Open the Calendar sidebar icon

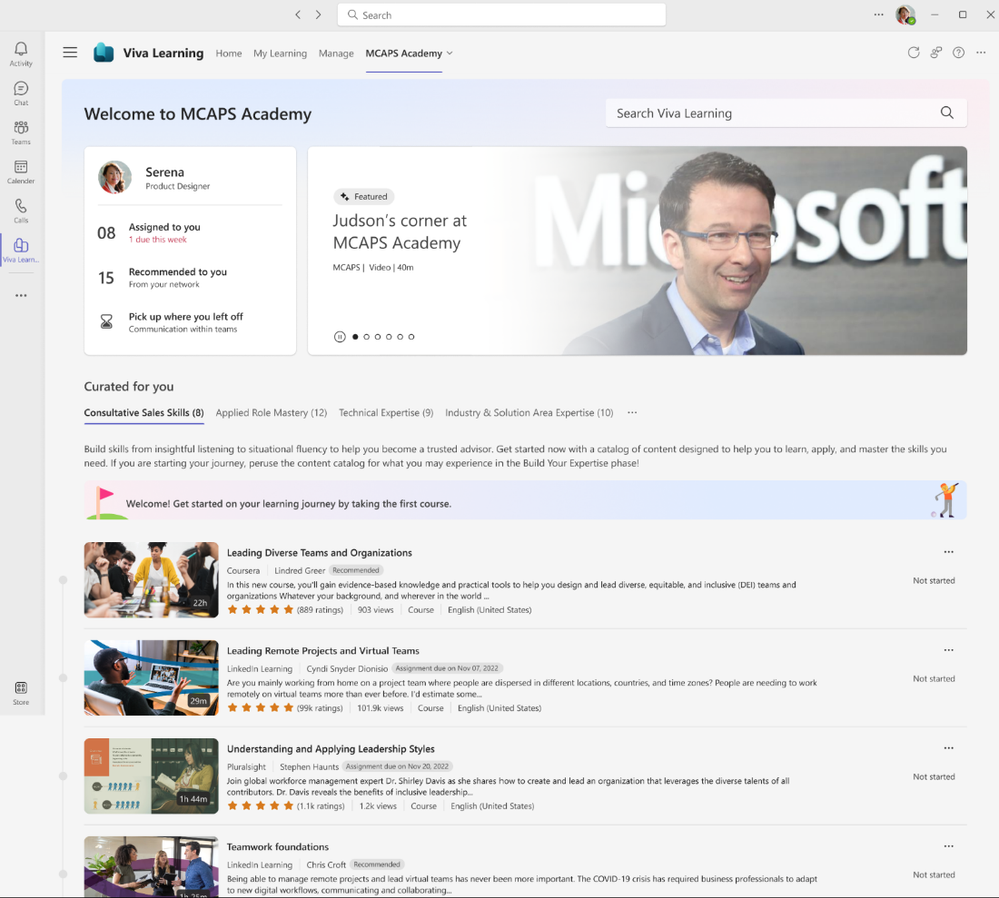click(x=21, y=171)
